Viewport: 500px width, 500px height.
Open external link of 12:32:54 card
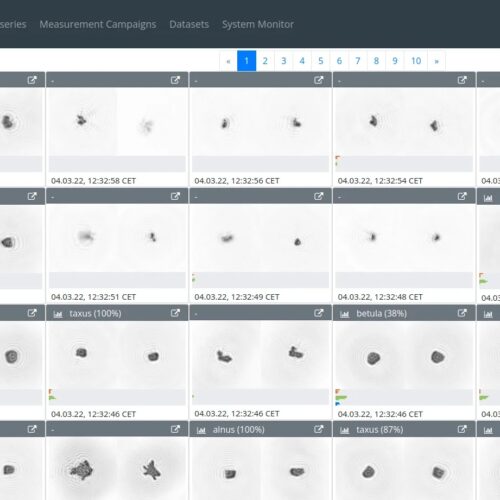462,80
